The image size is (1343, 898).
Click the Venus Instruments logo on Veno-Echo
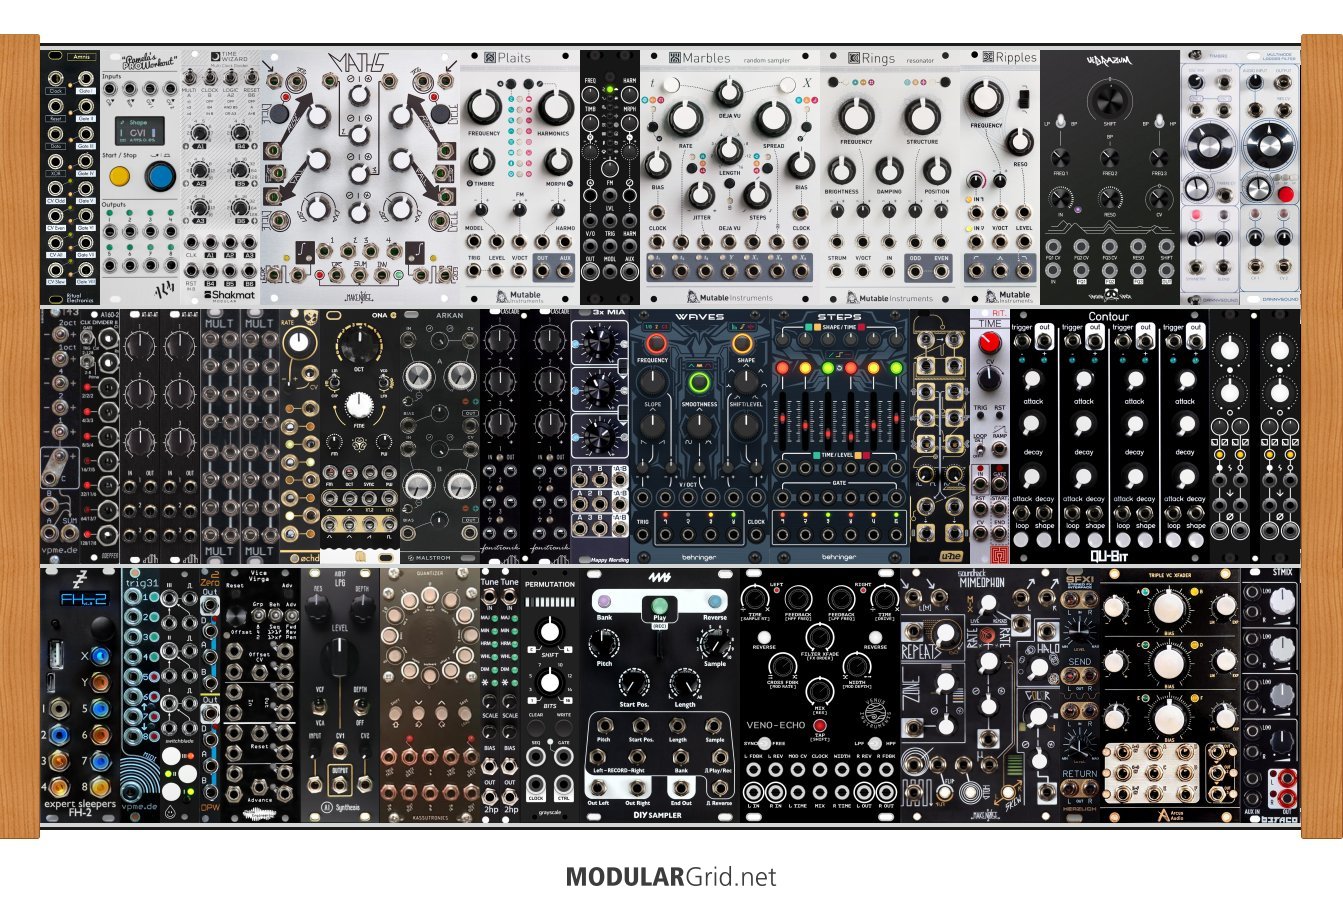(x=875, y=712)
